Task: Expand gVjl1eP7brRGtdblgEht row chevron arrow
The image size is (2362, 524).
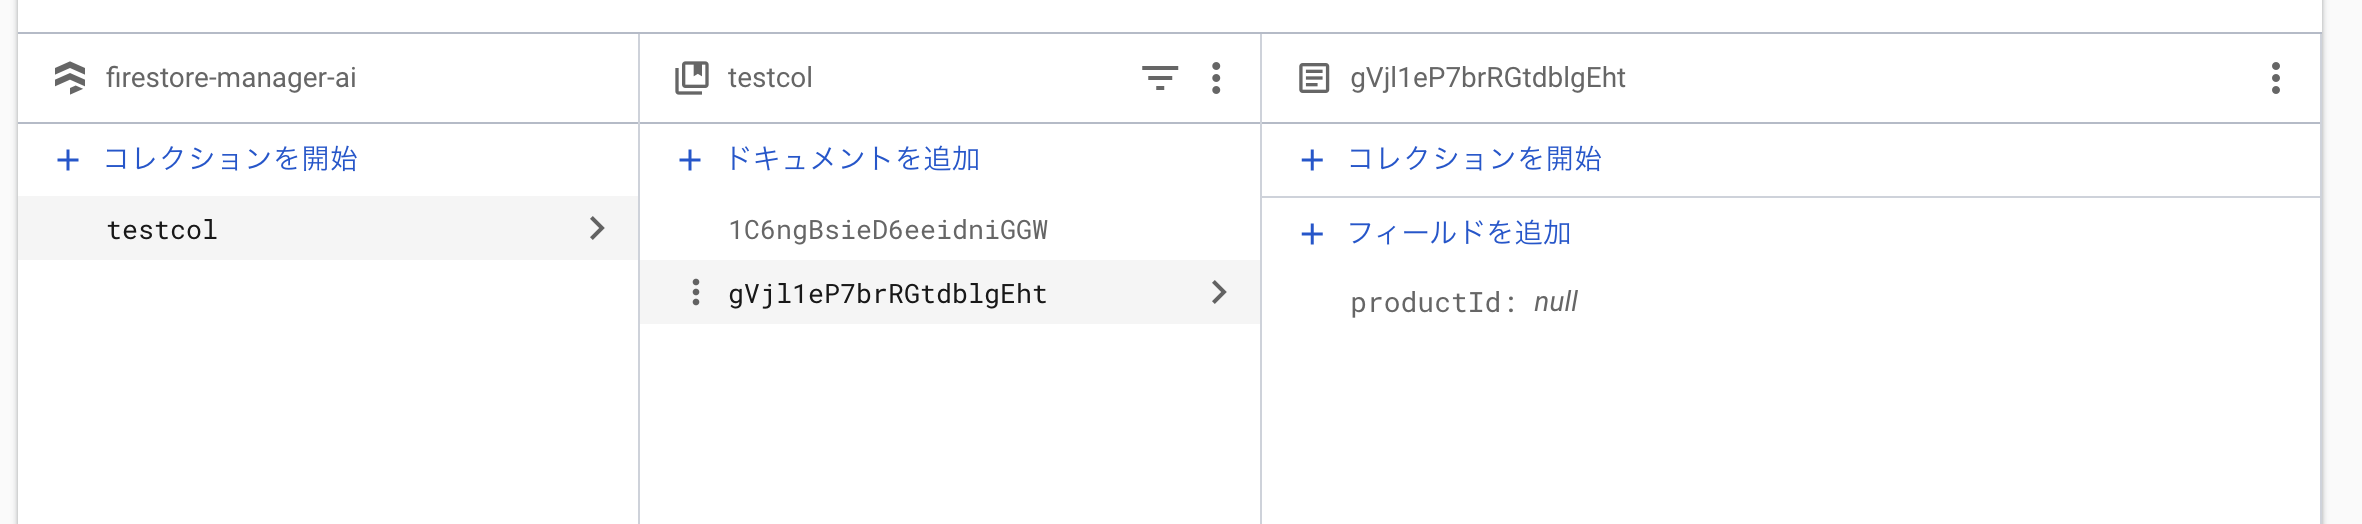Action: [x=1219, y=293]
